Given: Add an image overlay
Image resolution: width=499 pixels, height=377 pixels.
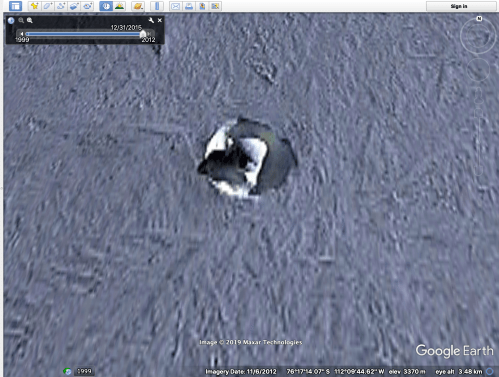Looking at the screenshot, I should tap(74, 6).
